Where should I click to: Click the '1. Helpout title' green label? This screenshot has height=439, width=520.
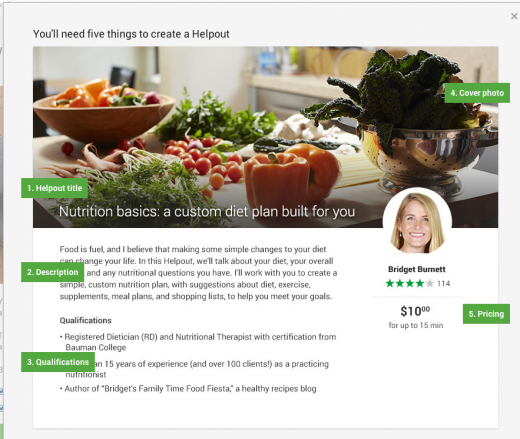(x=54, y=188)
